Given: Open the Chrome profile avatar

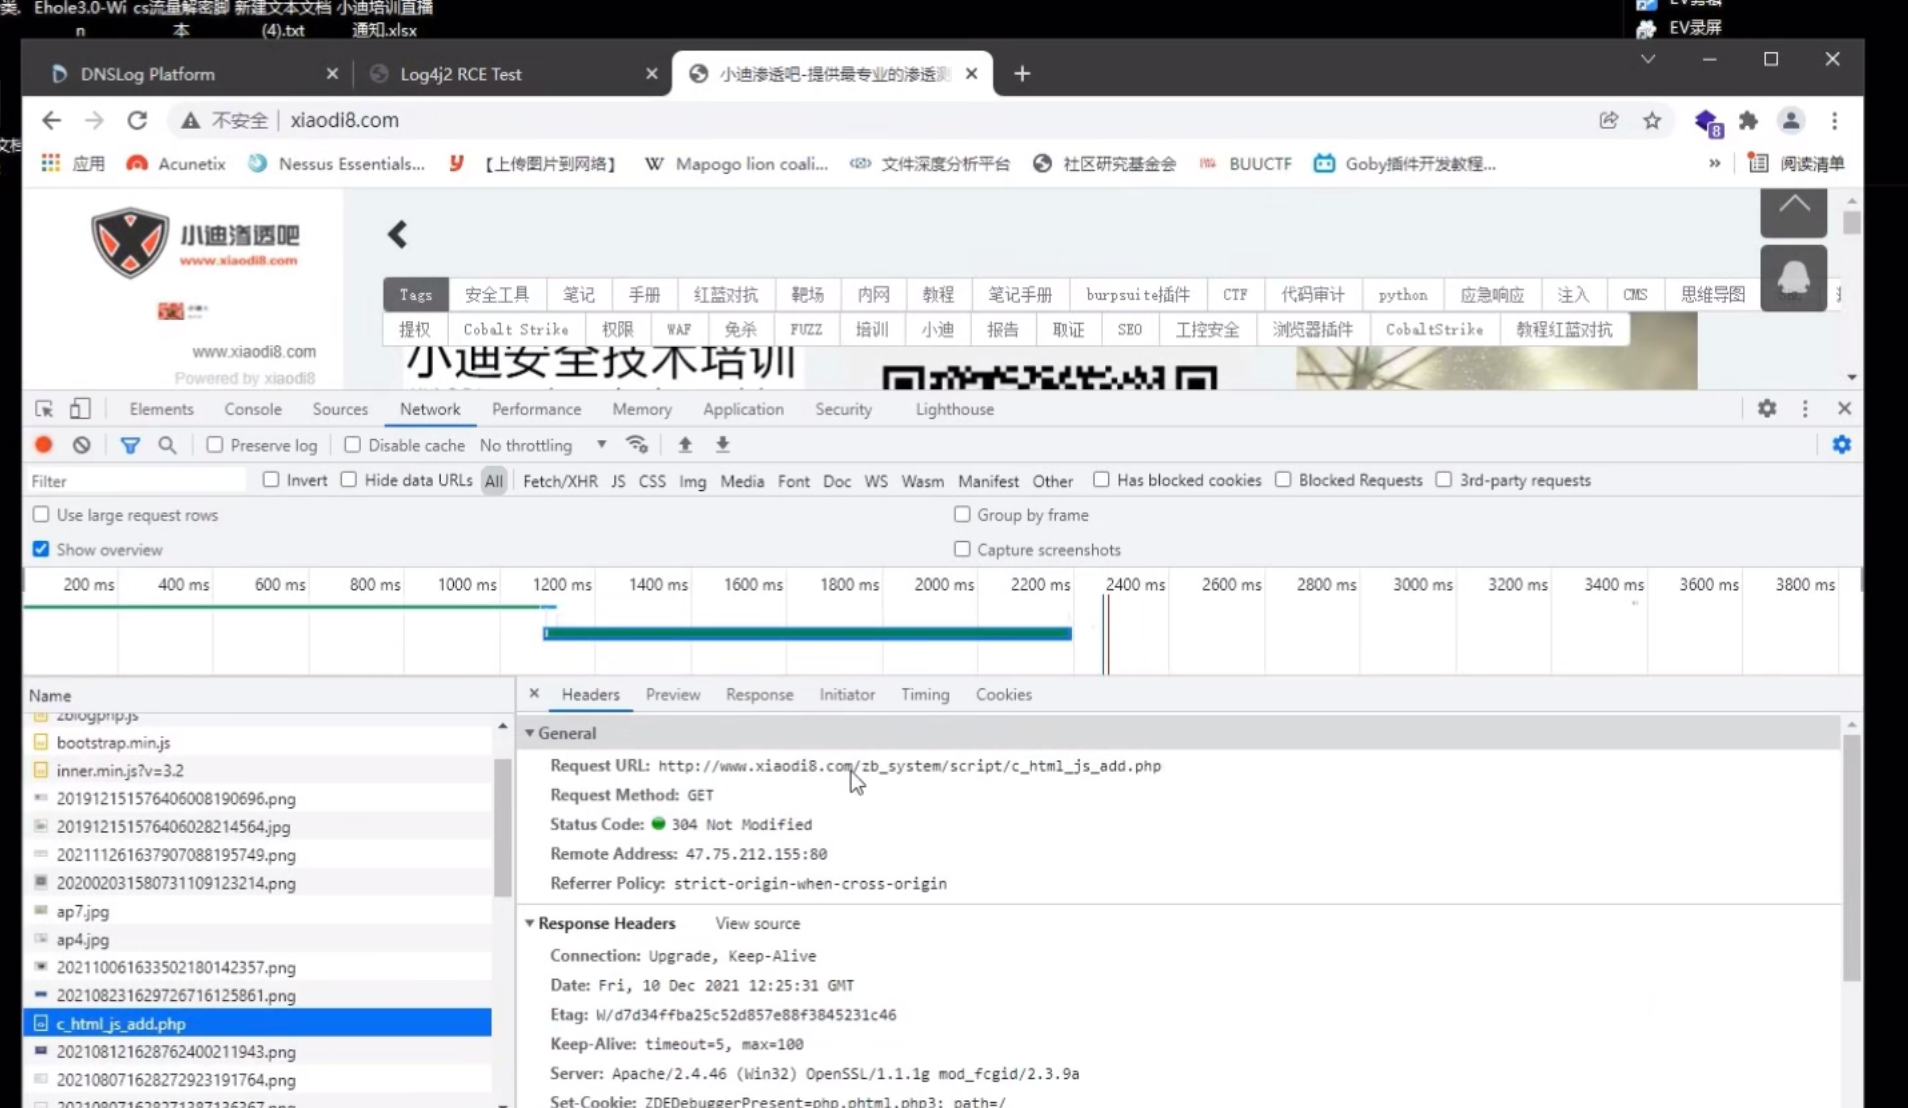Looking at the screenshot, I should [x=1791, y=120].
